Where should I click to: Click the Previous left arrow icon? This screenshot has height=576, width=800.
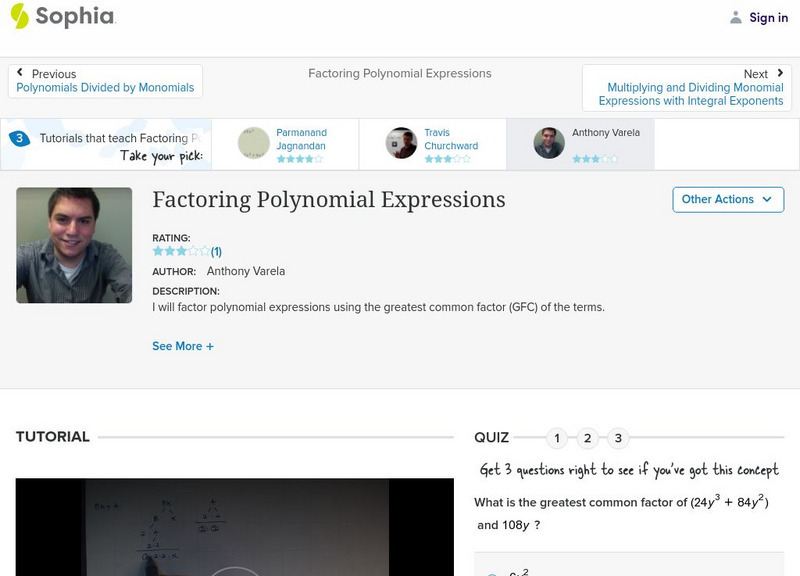(x=20, y=73)
